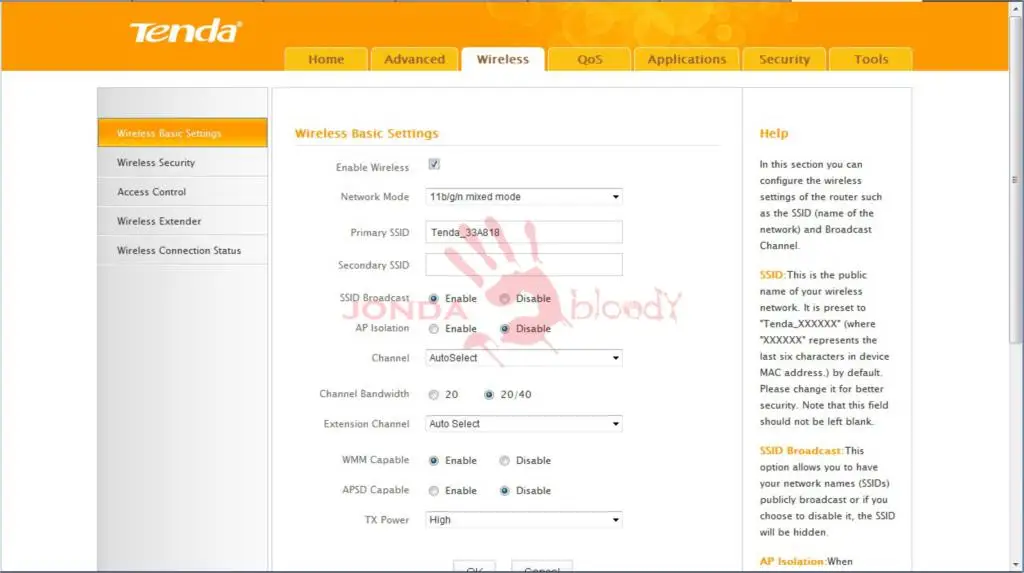
Task: Switch to the Advanced tab
Action: tap(414, 59)
